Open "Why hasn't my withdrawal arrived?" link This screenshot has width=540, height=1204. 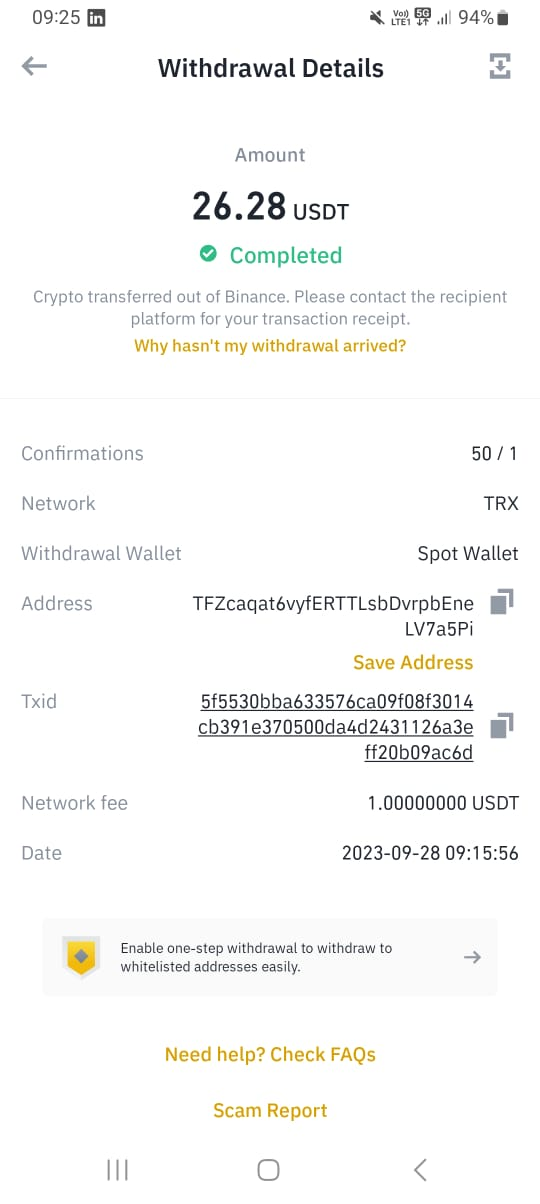(x=270, y=345)
